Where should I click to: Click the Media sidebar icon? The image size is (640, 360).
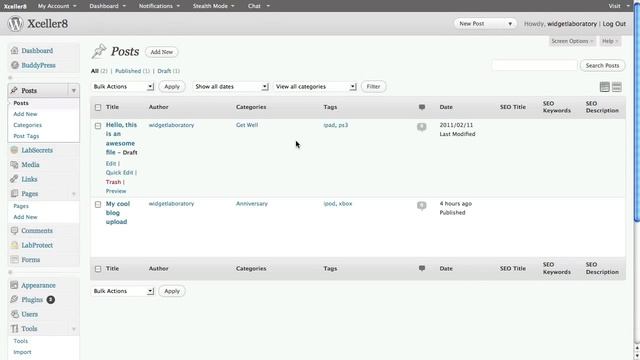click(14, 164)
